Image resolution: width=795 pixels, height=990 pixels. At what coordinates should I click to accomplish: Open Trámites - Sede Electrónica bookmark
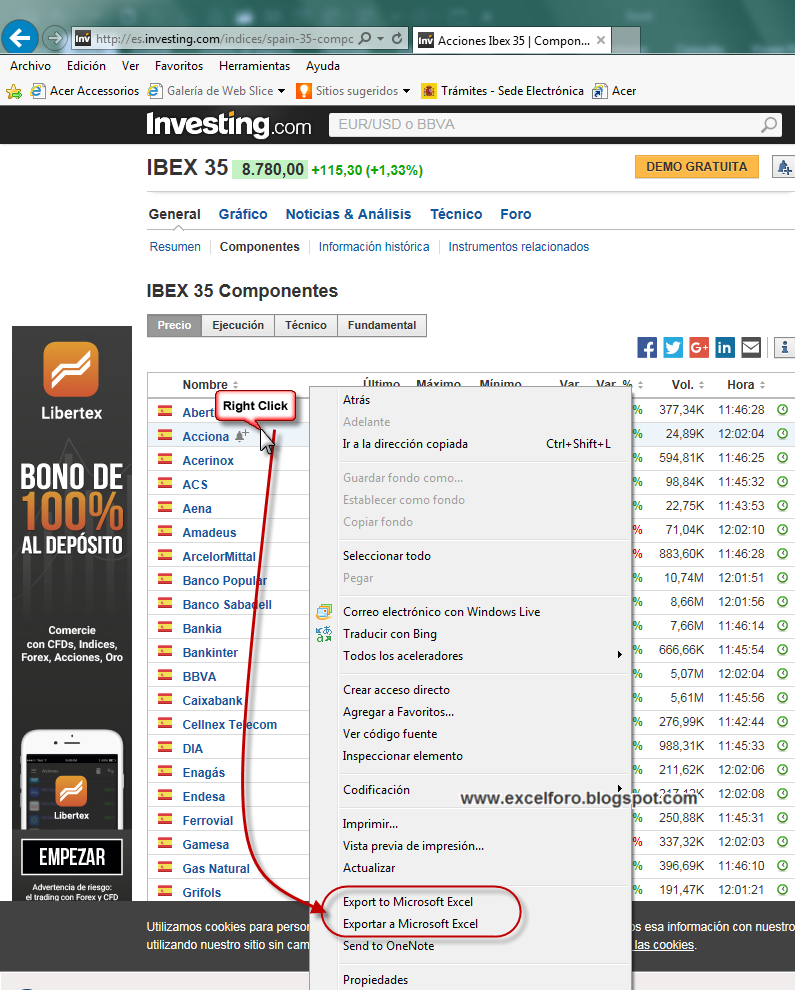pyautogui.click(x=503, y=91)
